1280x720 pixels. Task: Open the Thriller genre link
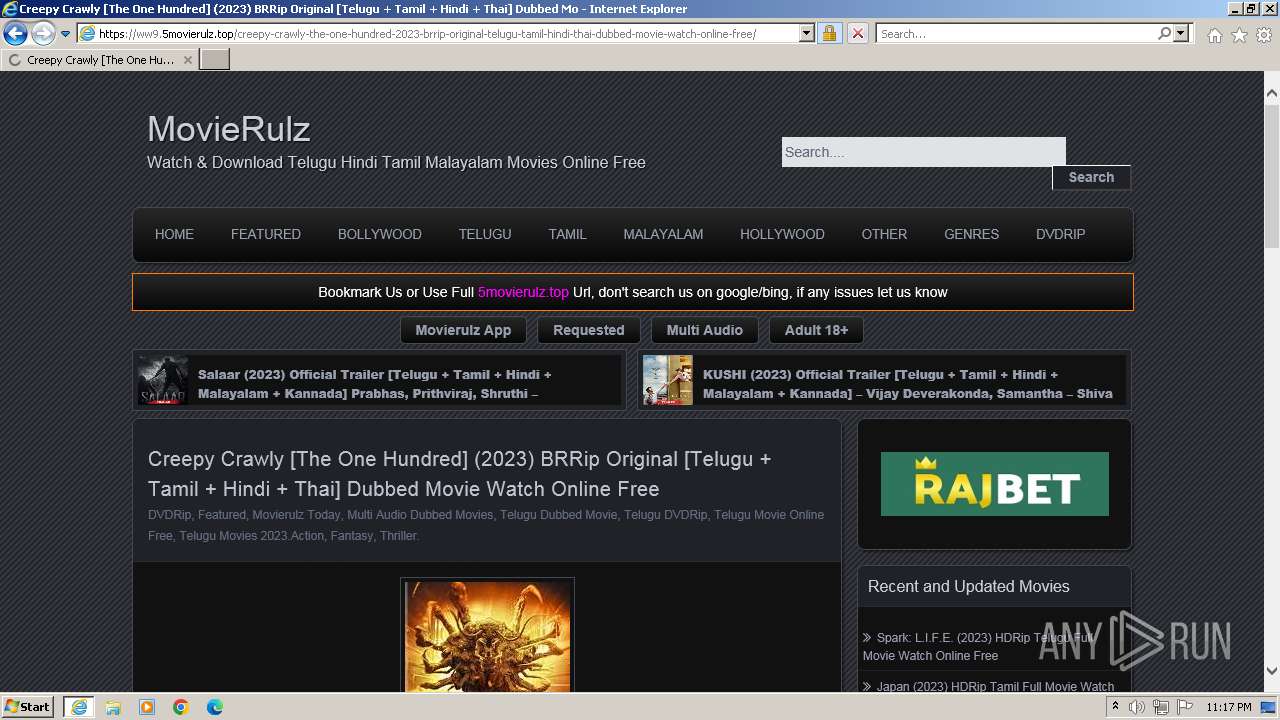pos(398,536)
